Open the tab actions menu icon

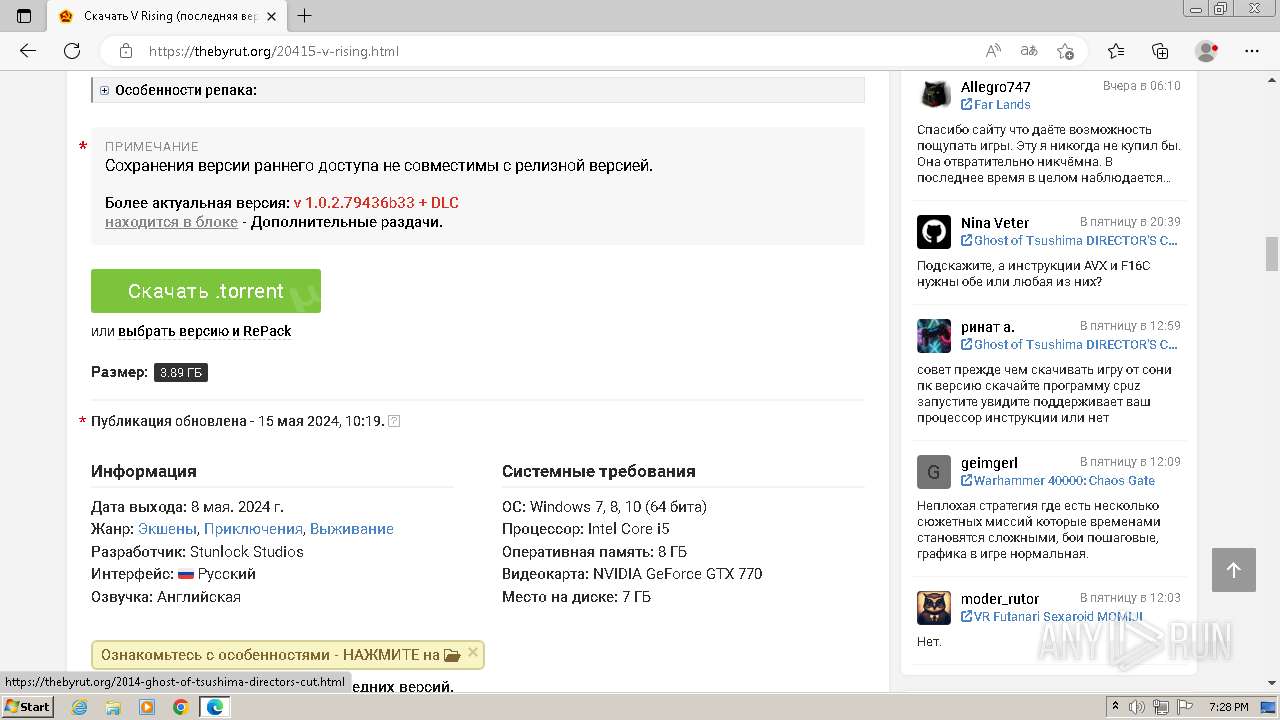click(x=24, y=16)
